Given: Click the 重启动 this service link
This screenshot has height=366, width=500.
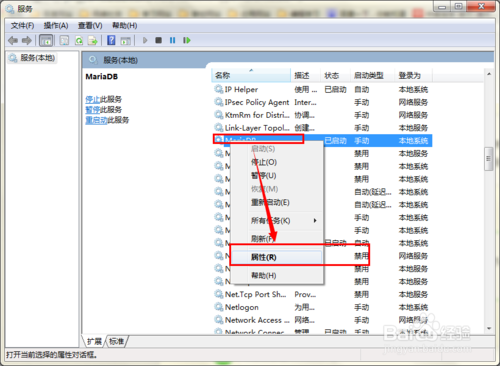Looking at the screenshot, I should tap(96, 120).
